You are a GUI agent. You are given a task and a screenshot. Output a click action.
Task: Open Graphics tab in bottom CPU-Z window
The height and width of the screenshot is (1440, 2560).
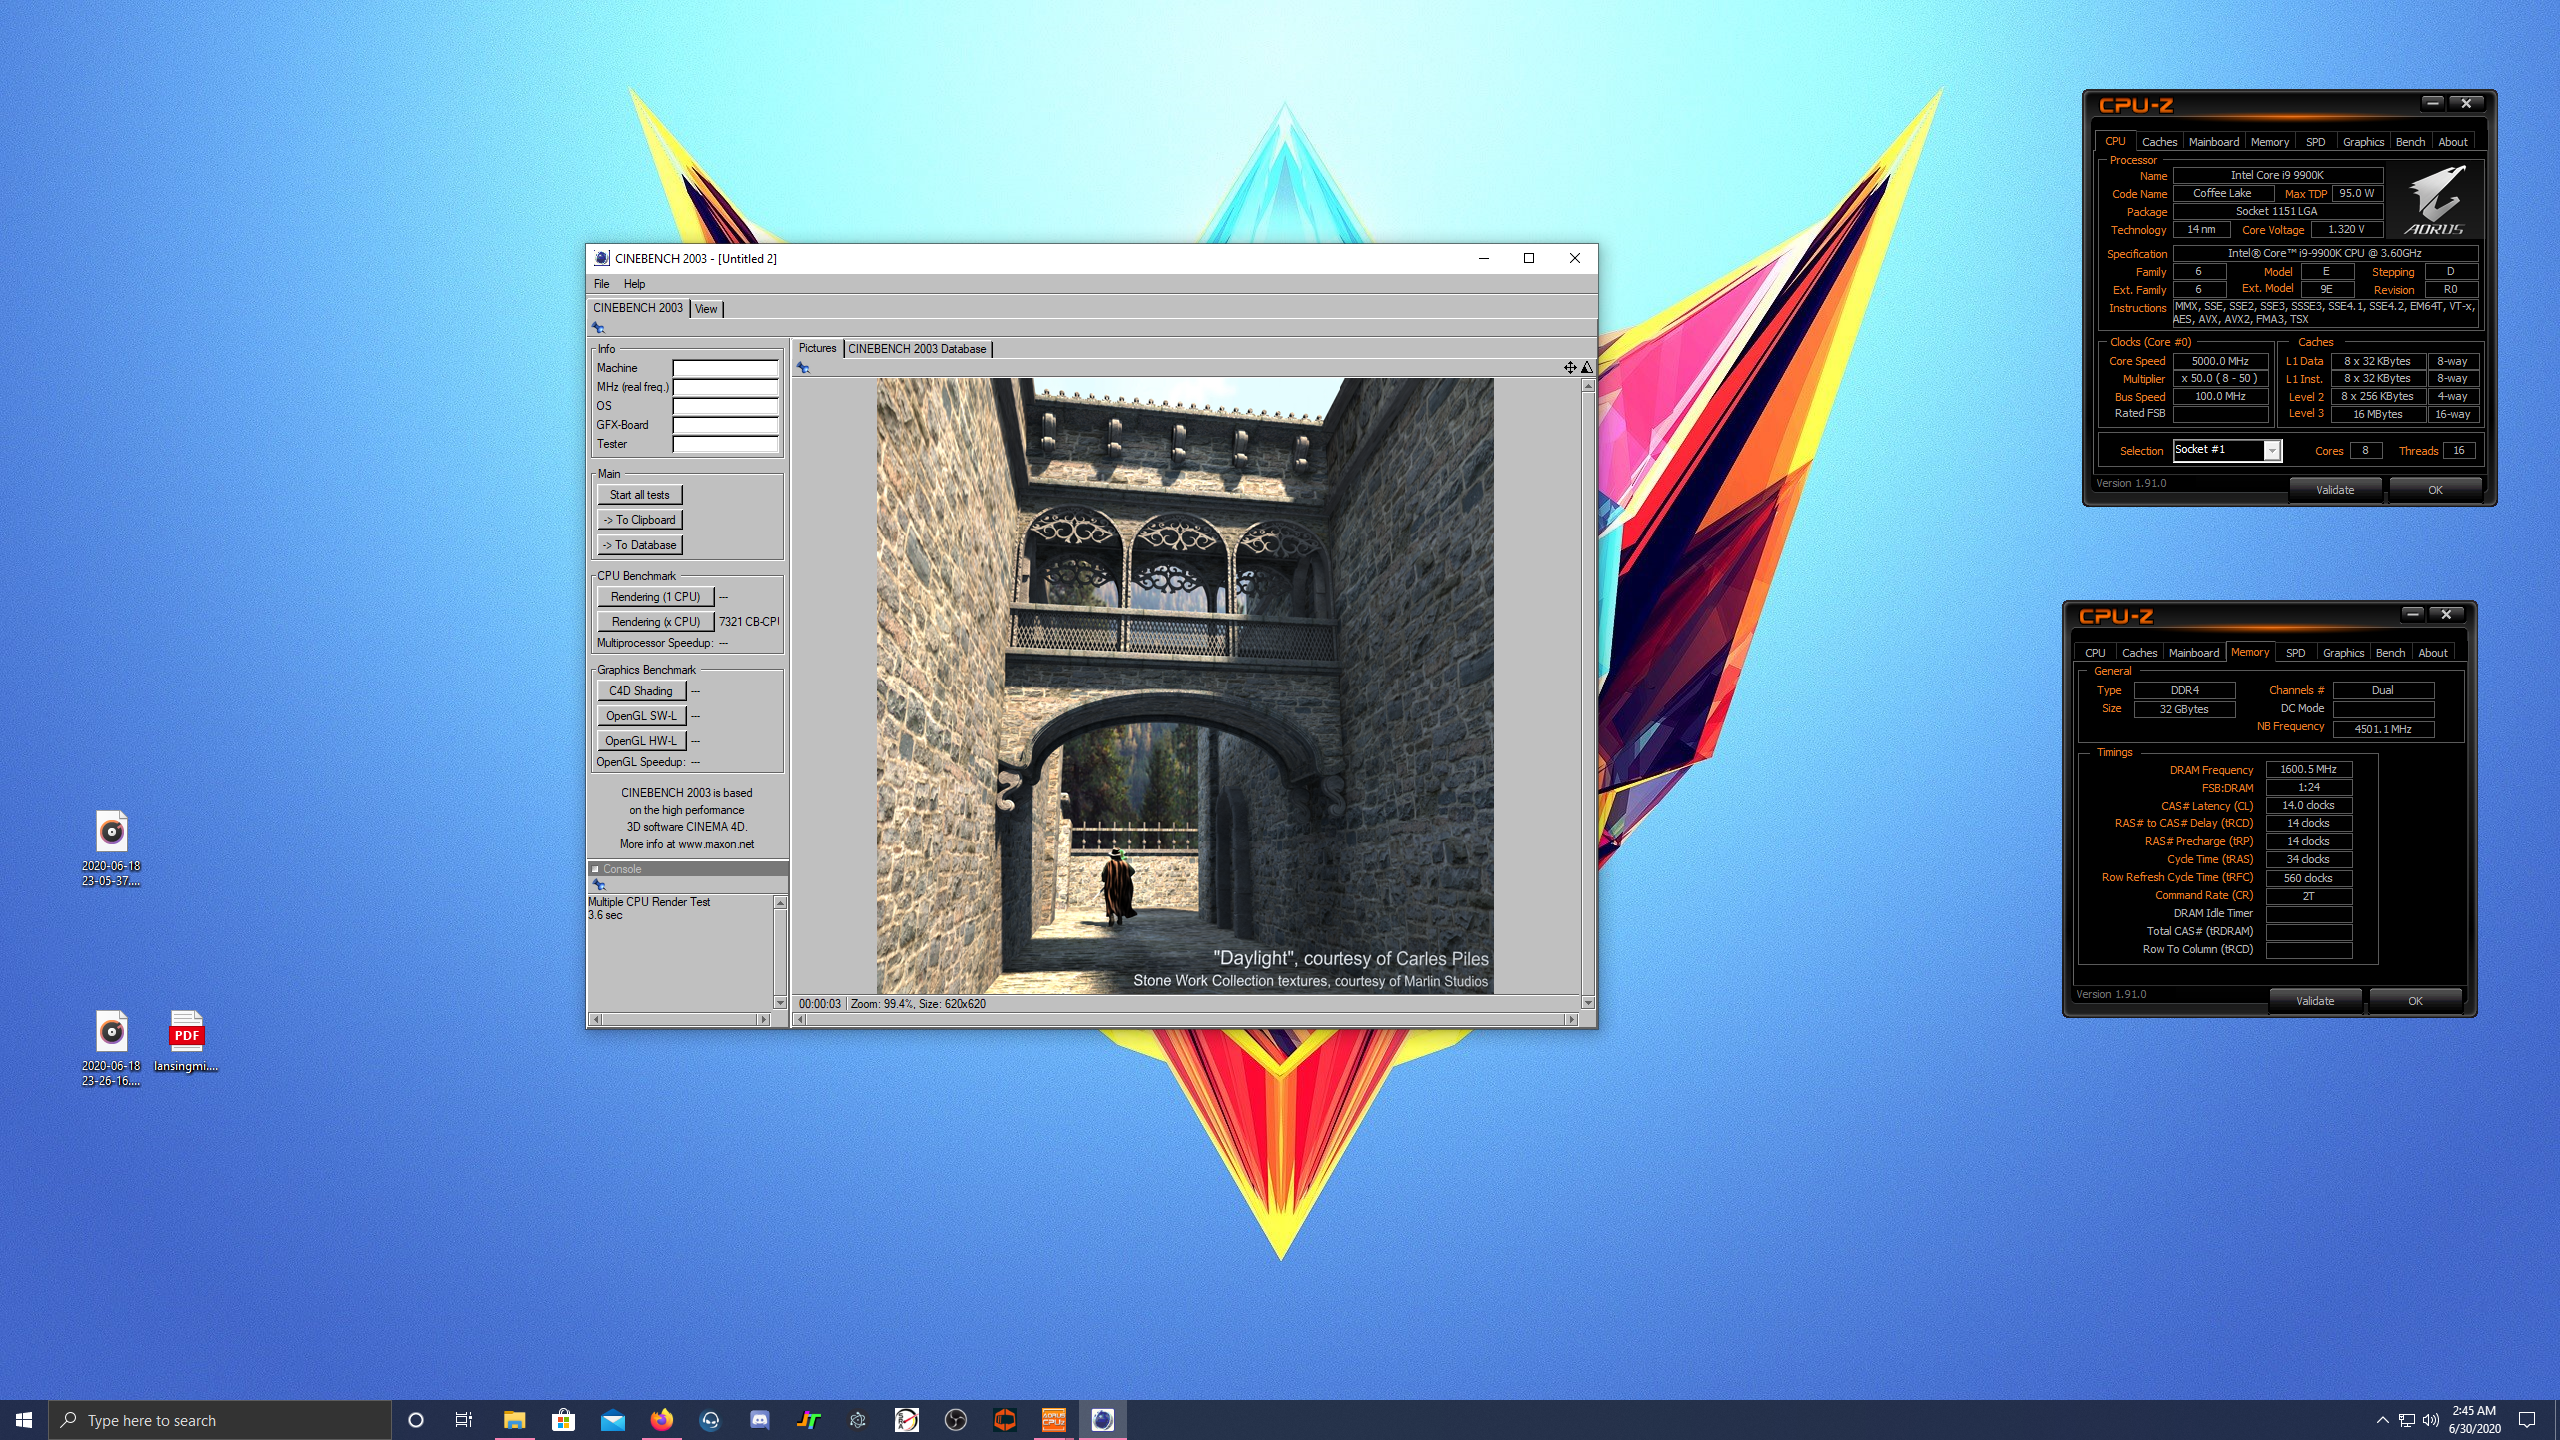pos(2343,653)
